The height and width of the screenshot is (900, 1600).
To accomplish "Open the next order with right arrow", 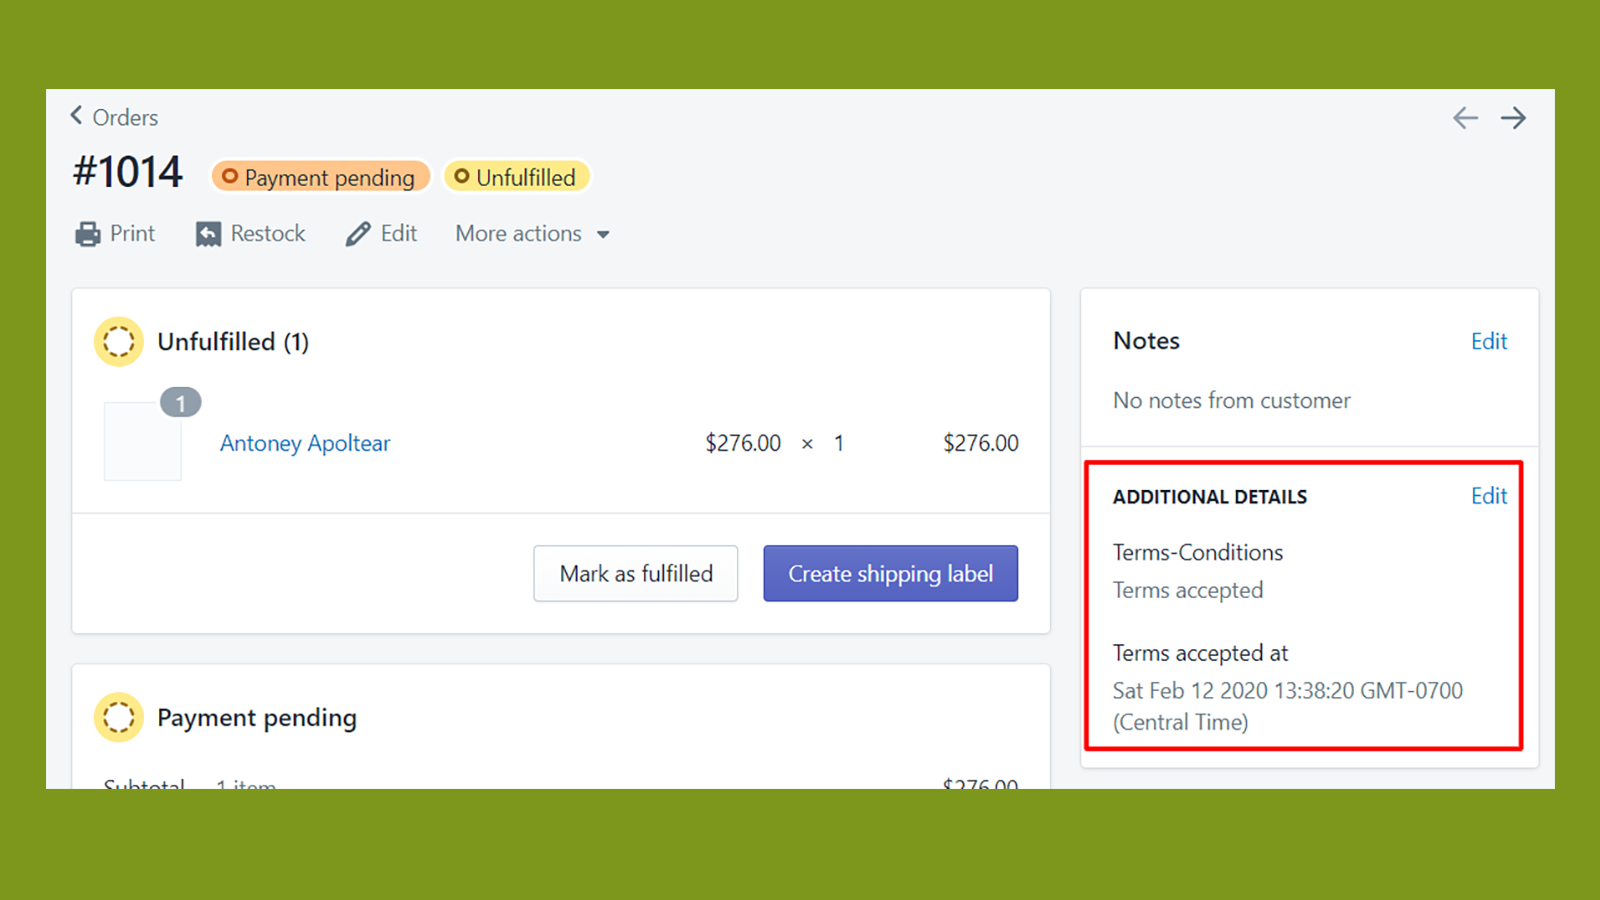I will click(1513, 118).
